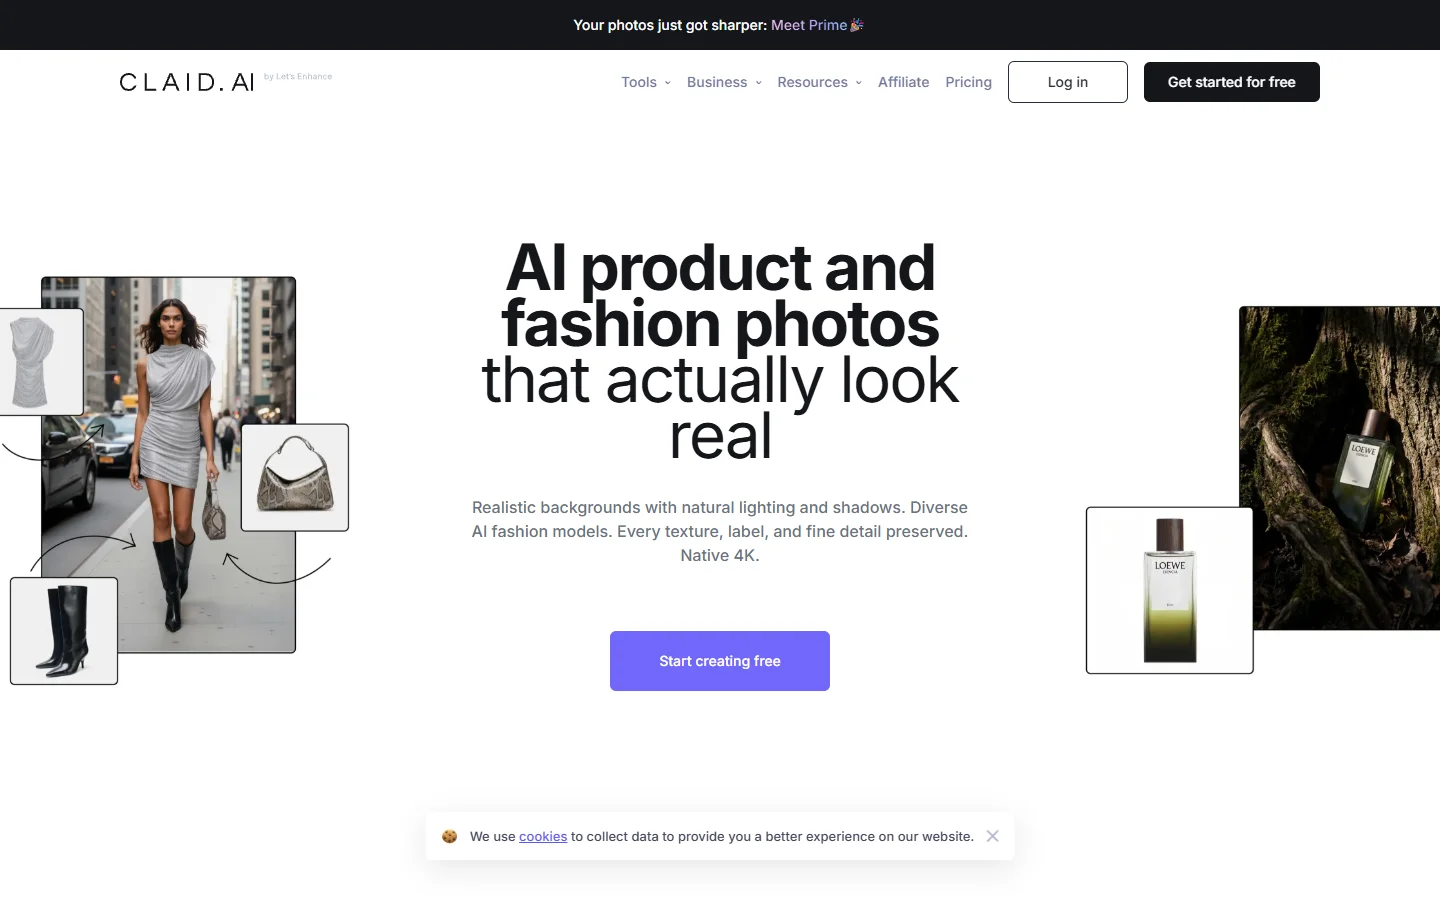Open the Pricing page from the navigation
The width and height of the screenshot is (1440, 900).
click(968, 82)
